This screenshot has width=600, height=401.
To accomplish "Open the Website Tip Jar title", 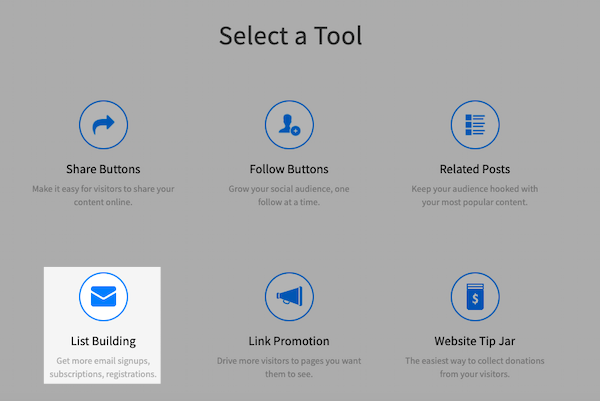I will click(x=475, y=341).
